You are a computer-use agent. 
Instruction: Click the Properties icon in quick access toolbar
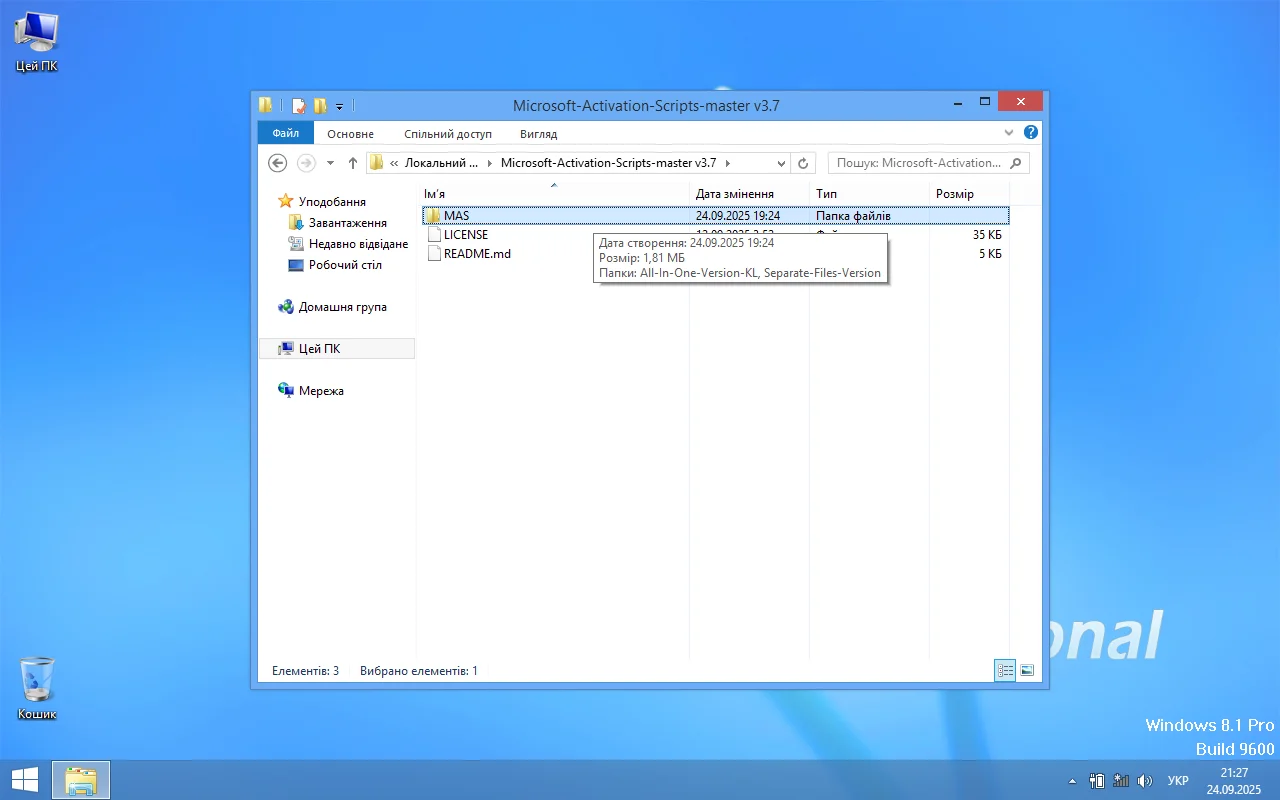[298, 105]
